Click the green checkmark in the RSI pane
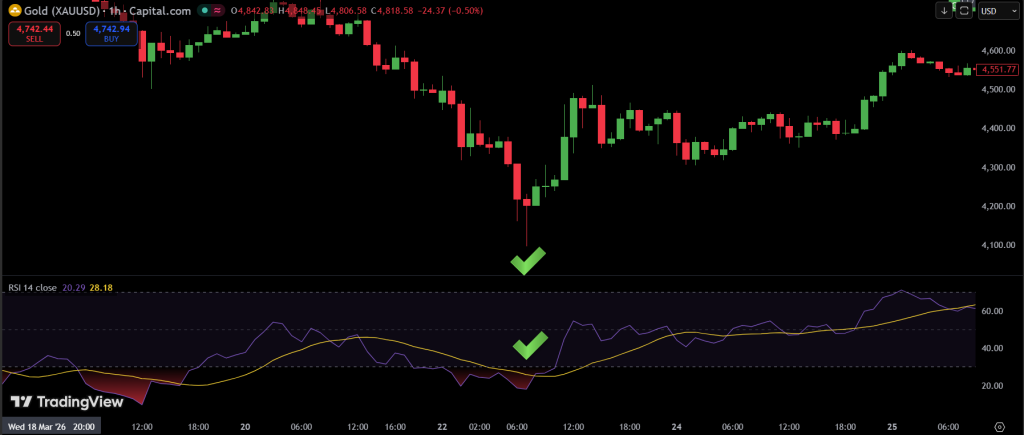 [x=530, y=346]
